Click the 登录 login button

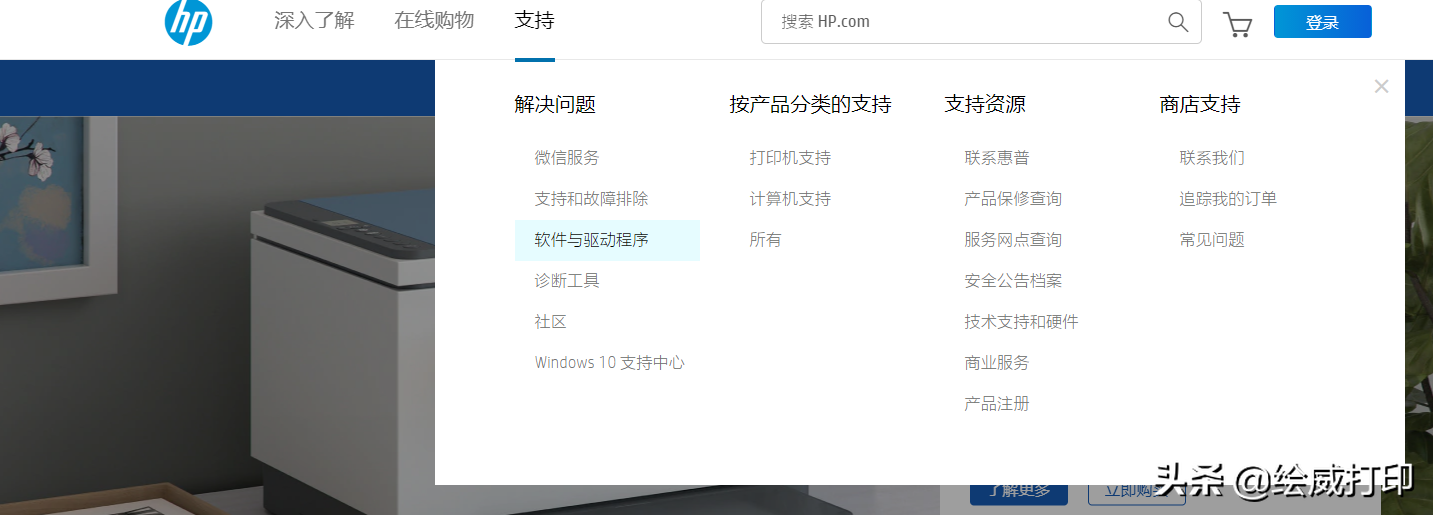[1322, 22]
